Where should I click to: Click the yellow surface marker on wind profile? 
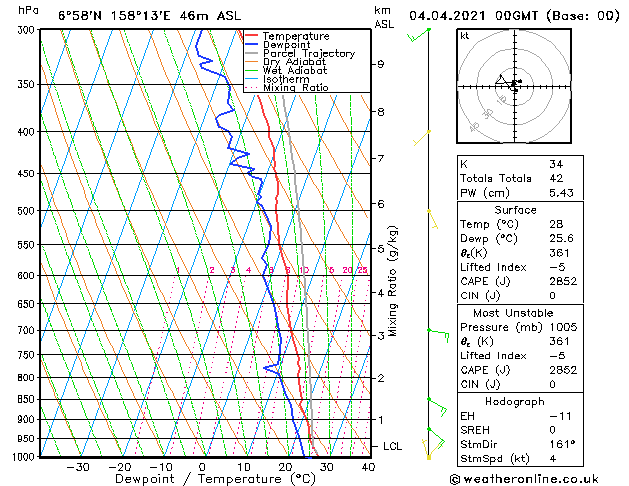(x=429, y=457)
